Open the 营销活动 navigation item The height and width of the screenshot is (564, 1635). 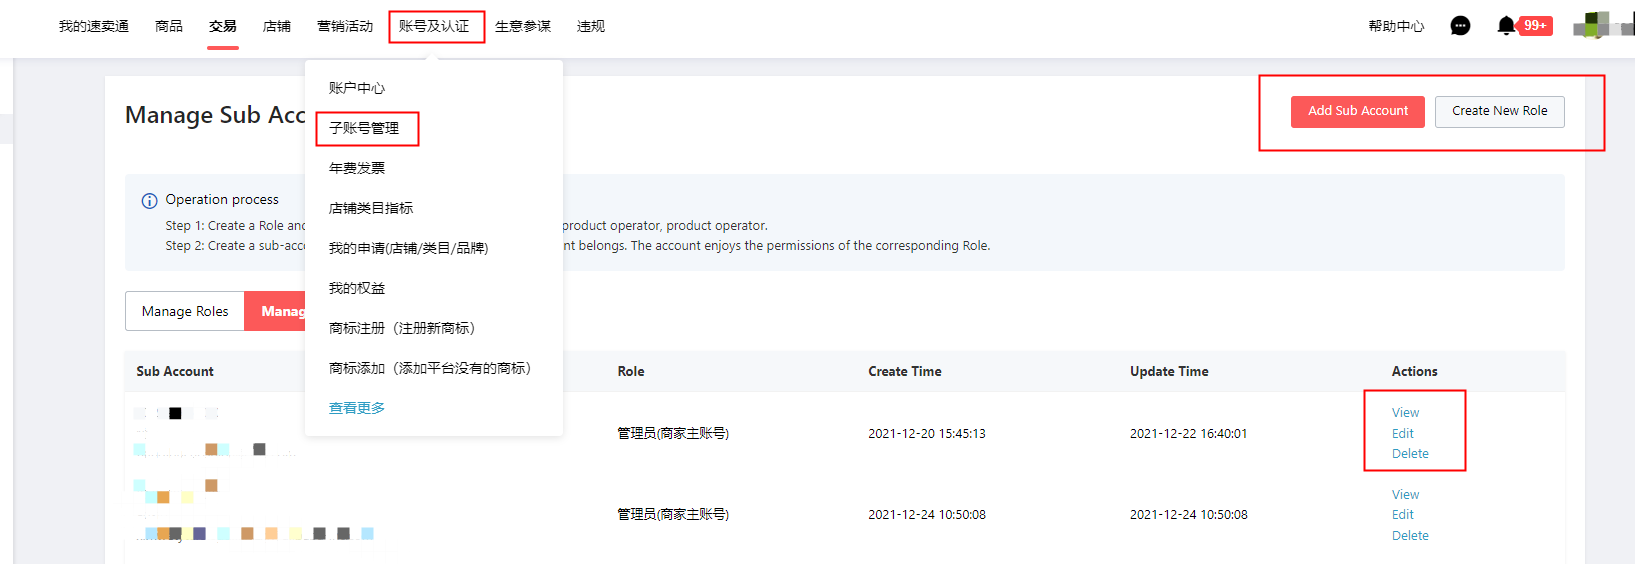click(x=345, y=26)
